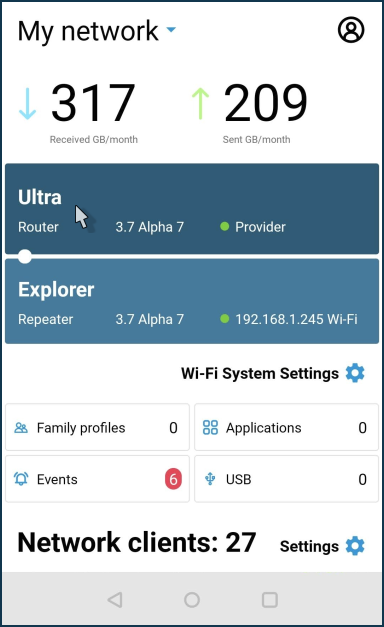Click the blue download arrow icon
The width and height of the screenshot is (384, 627).
(x=28, y=104)
